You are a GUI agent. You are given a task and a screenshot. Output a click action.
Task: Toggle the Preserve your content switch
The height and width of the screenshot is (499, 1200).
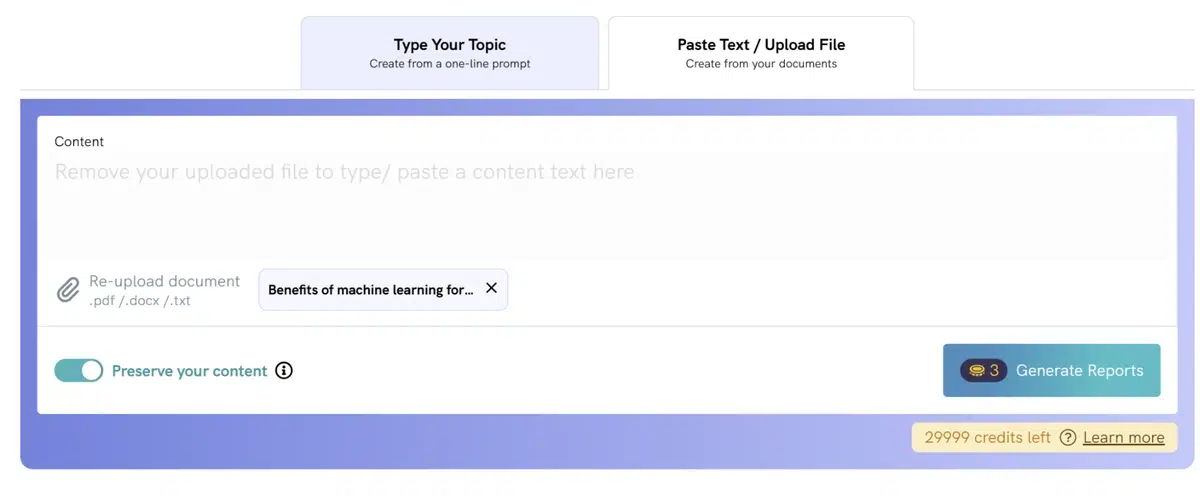click(x=78, y=370)
